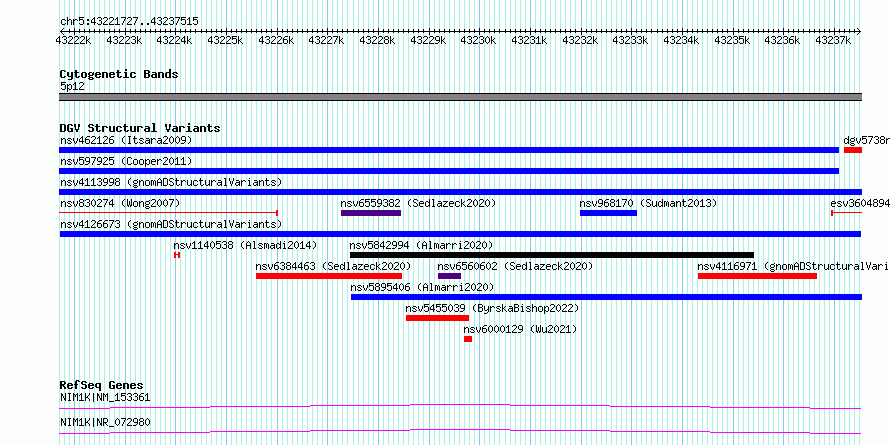Open nsv4113998 (gnomADStructuralVariants) variant label
Screen dimensions: 890x445
pos(171,182)
